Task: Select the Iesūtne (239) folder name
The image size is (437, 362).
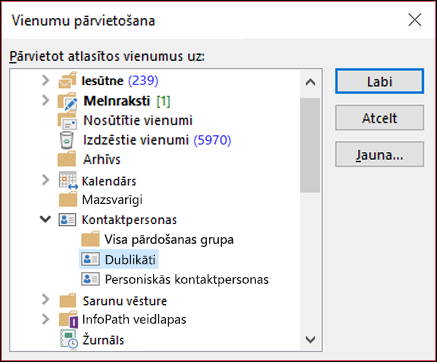Action: pos(120,81)
